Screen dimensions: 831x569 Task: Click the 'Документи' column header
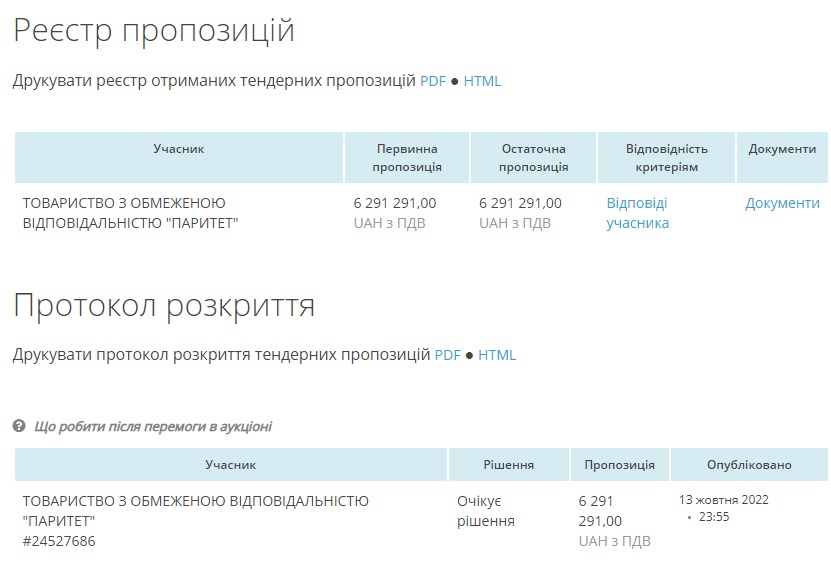tap(782, 158)
